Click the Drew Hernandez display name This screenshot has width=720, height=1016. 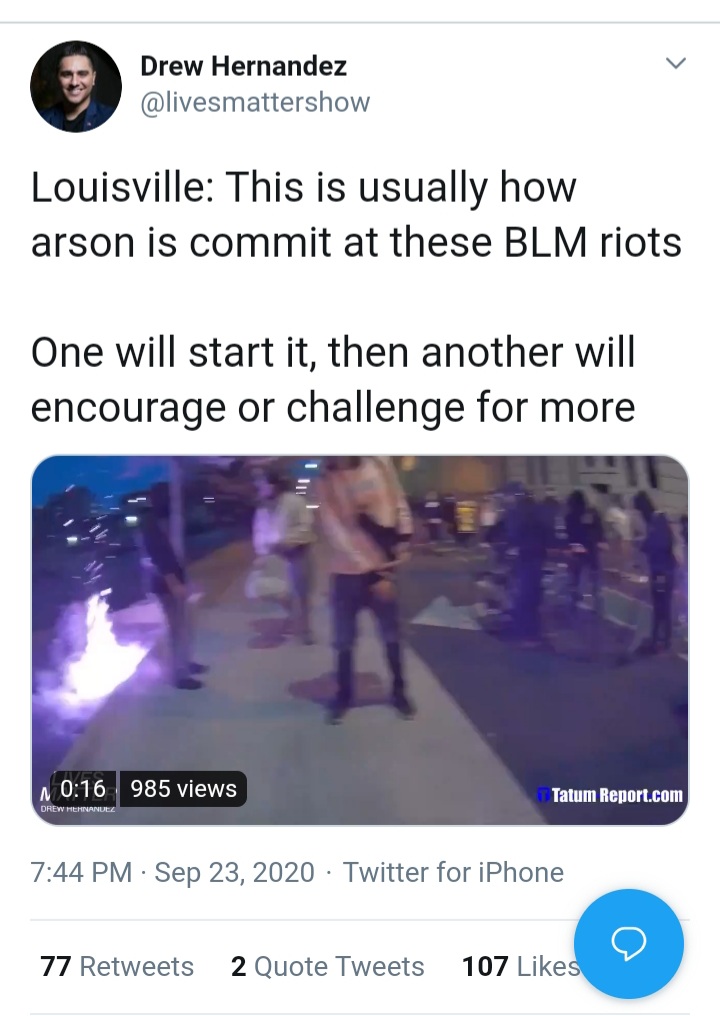coord(244,65)
